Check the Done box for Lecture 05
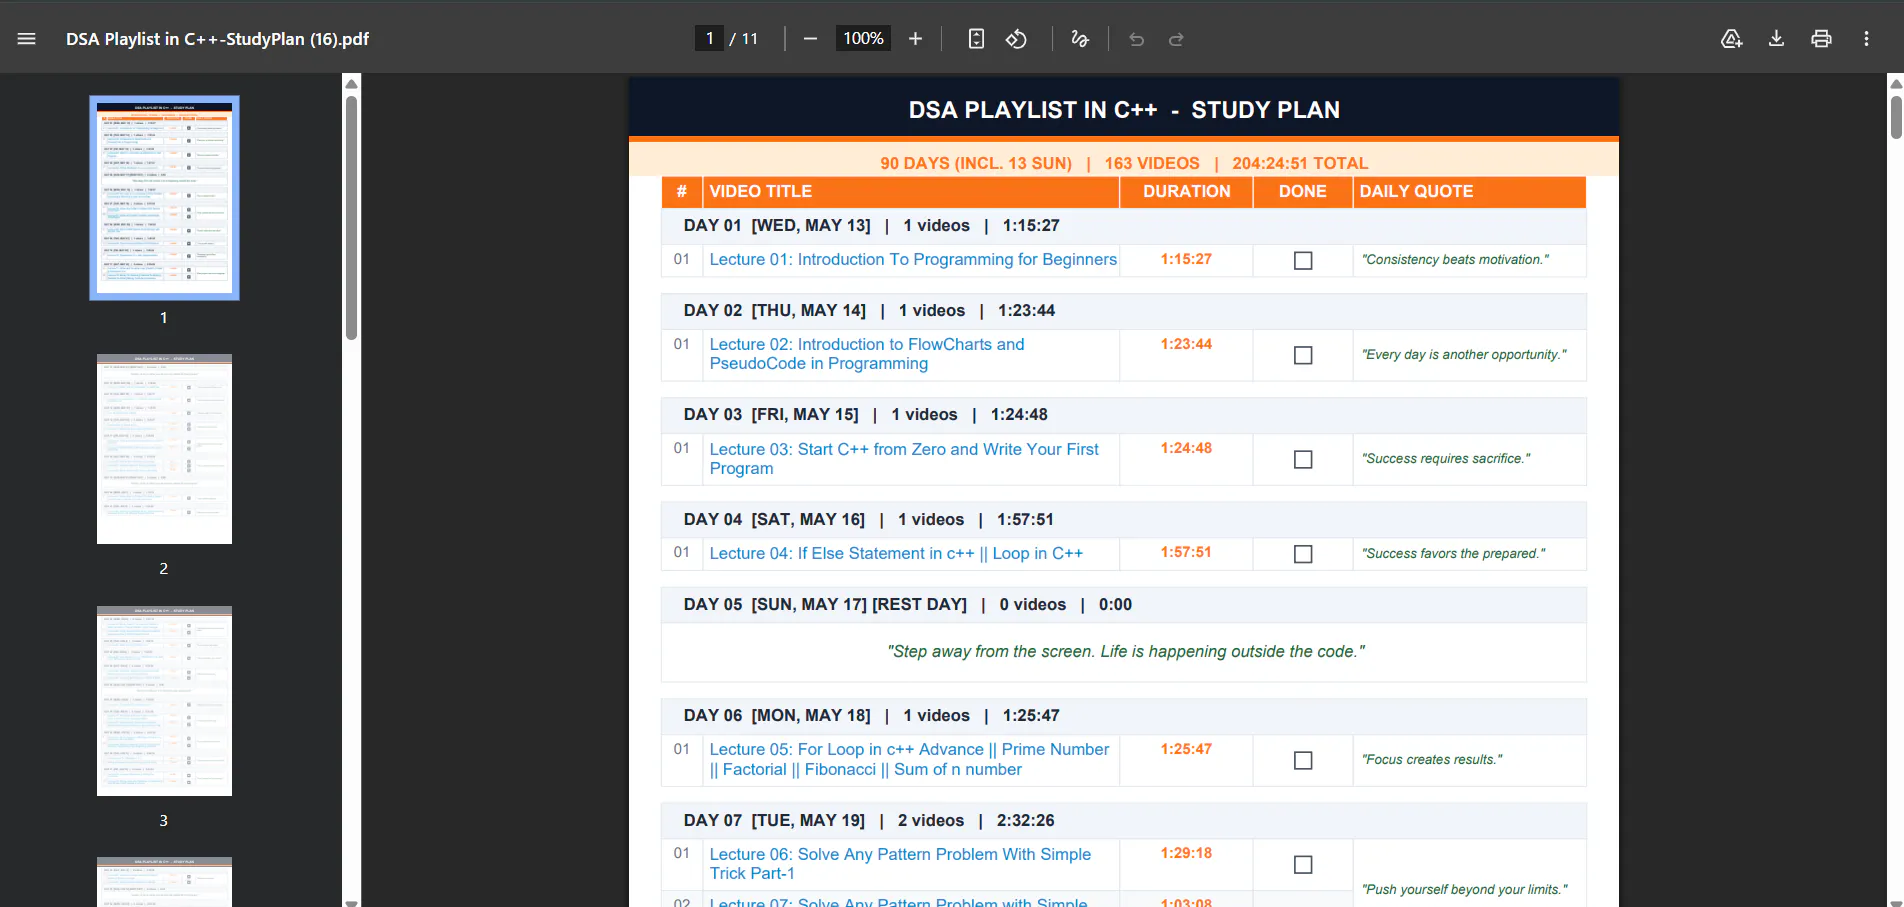The width and height of the screenshot is (1904, 907). (x=1303, y=760)
